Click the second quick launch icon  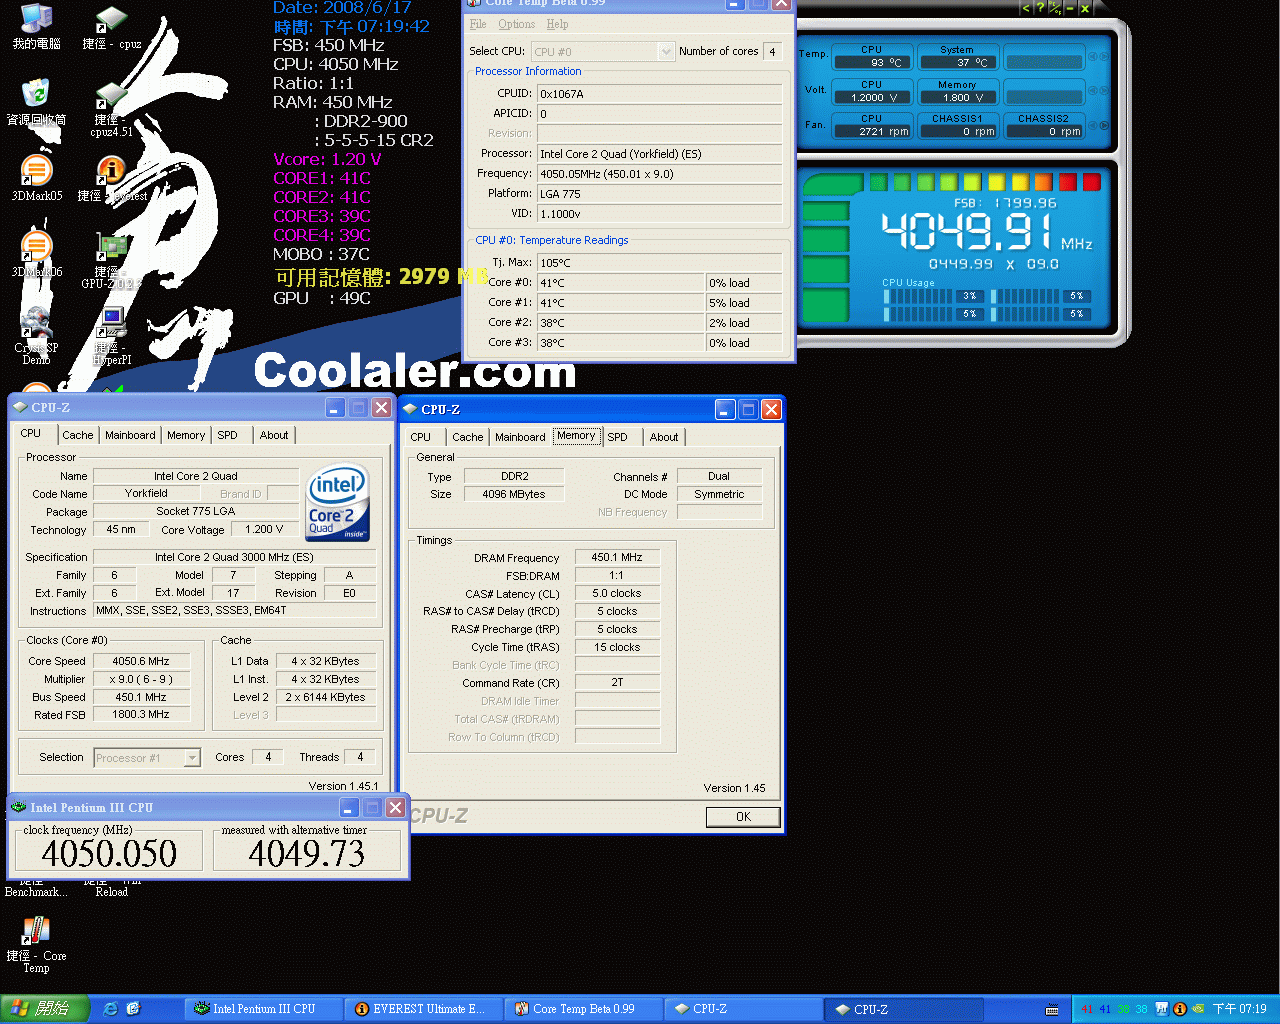point(133,1009)
